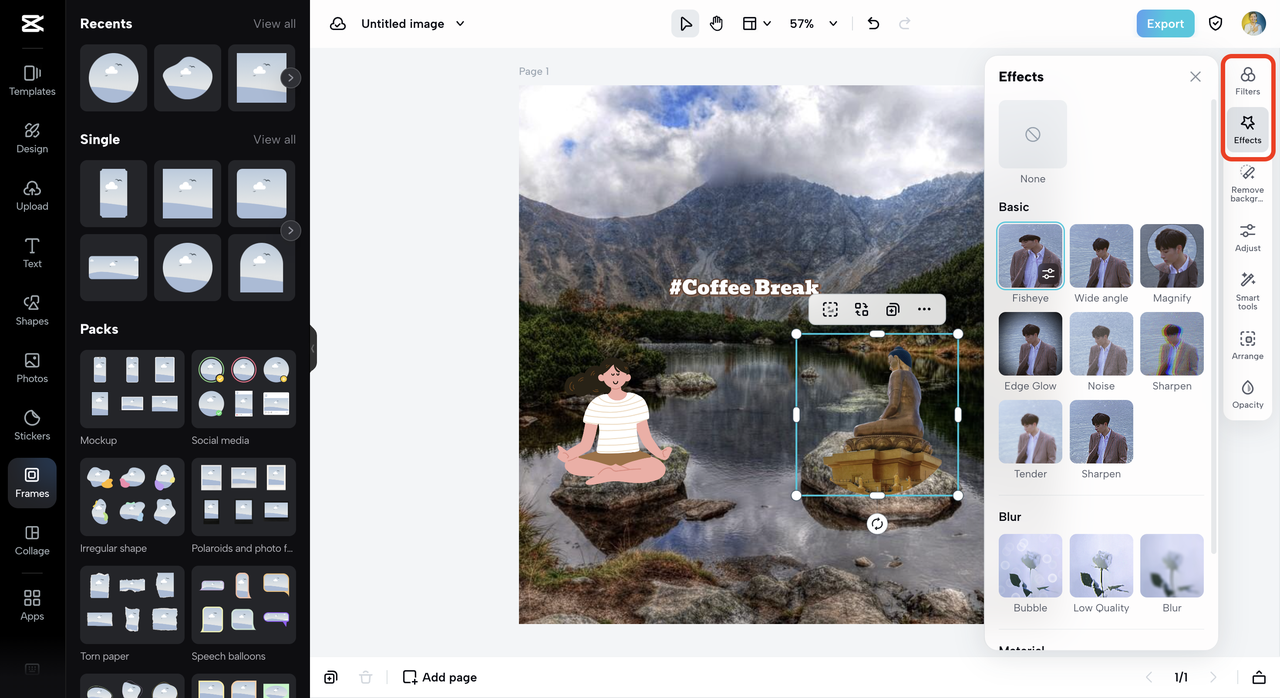Select the pointer select tool
The height and width of the screenshot is (698, 1280).
(685, 24)
